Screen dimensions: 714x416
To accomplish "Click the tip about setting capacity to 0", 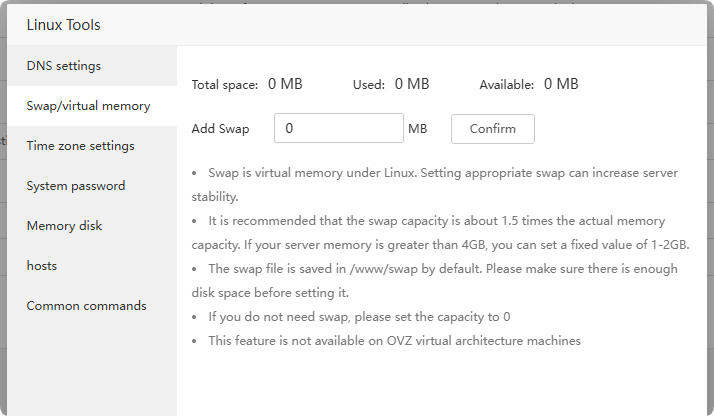I will [x=359, y=317].
